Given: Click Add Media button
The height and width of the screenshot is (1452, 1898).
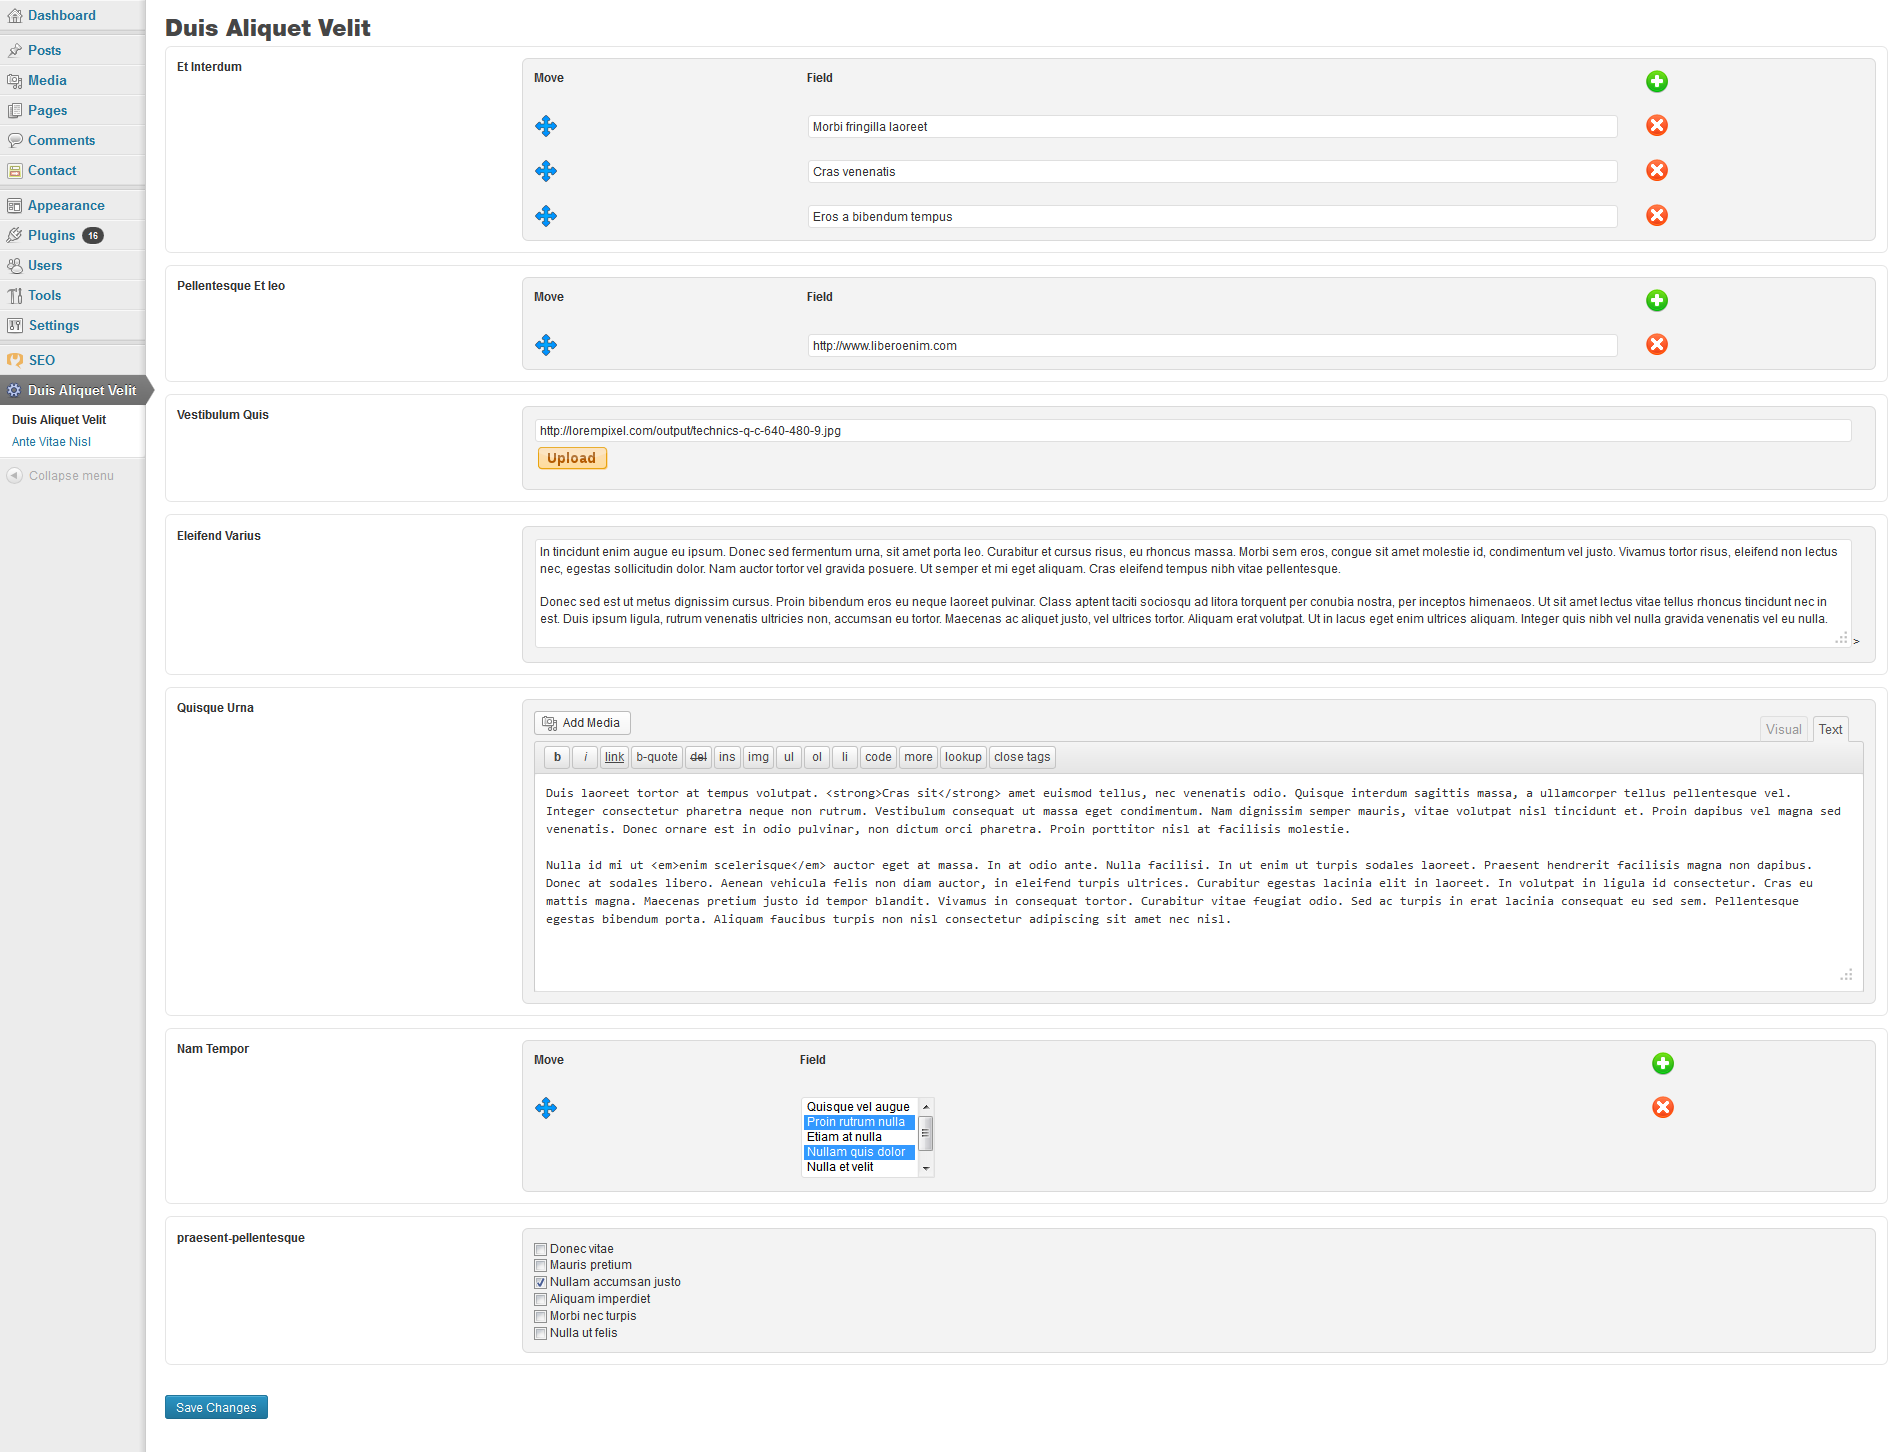Looking at the screenshot, I should (582, 723).
